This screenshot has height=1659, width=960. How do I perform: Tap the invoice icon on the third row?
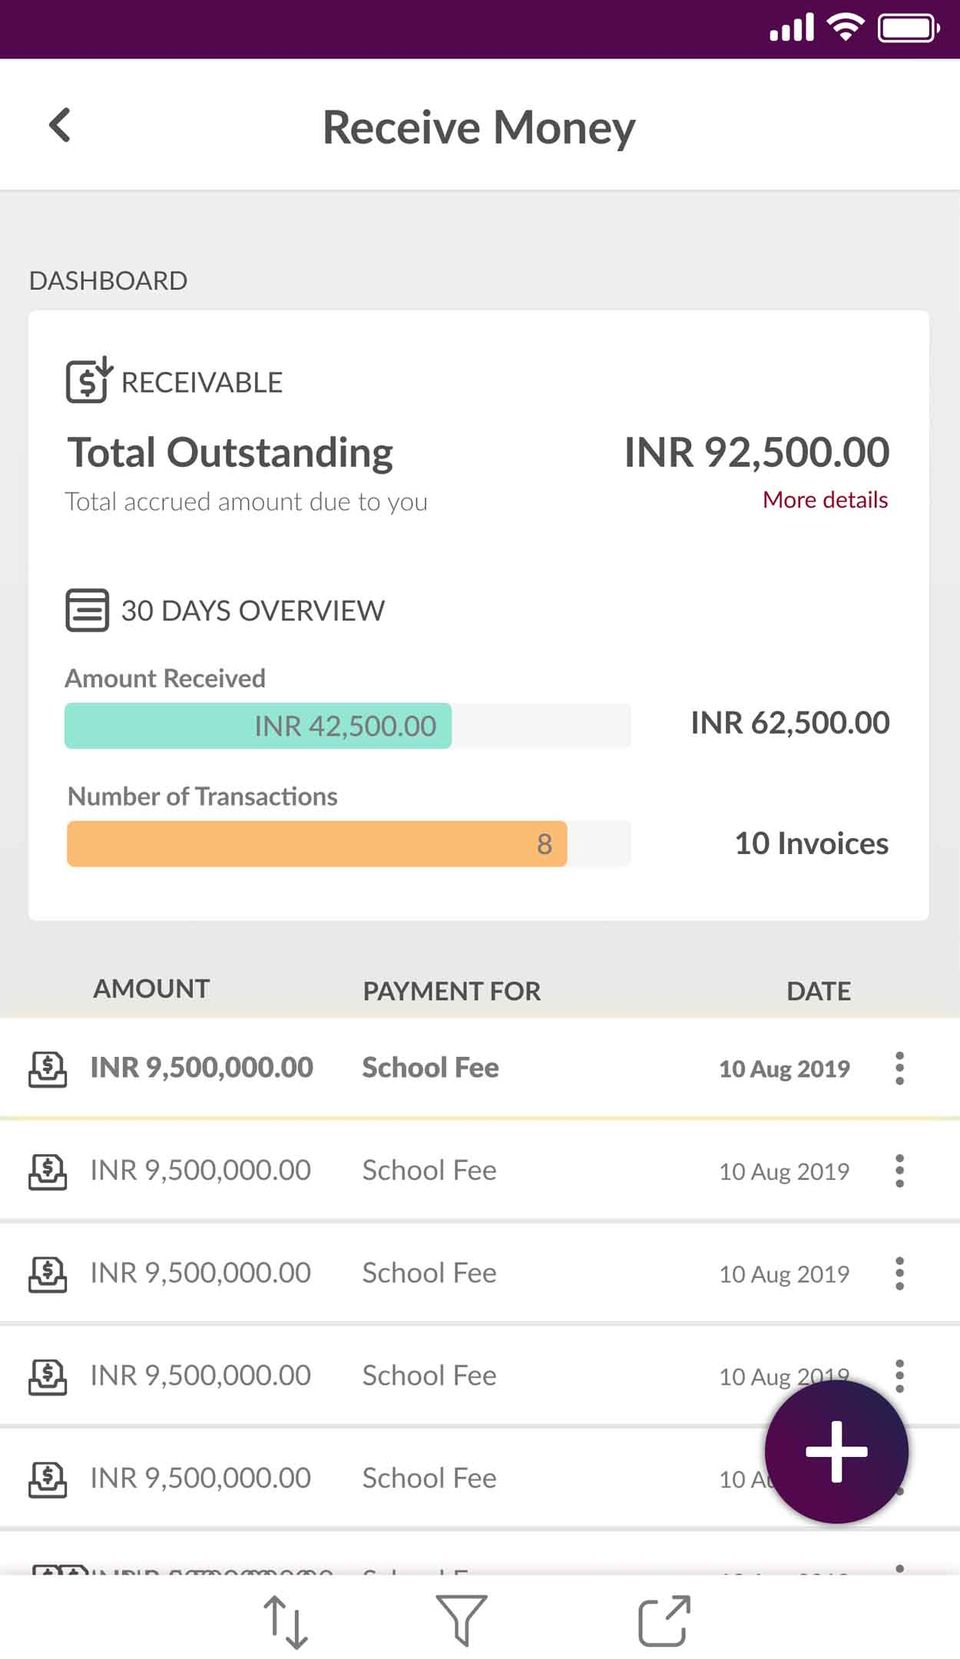pos(48,1274)
